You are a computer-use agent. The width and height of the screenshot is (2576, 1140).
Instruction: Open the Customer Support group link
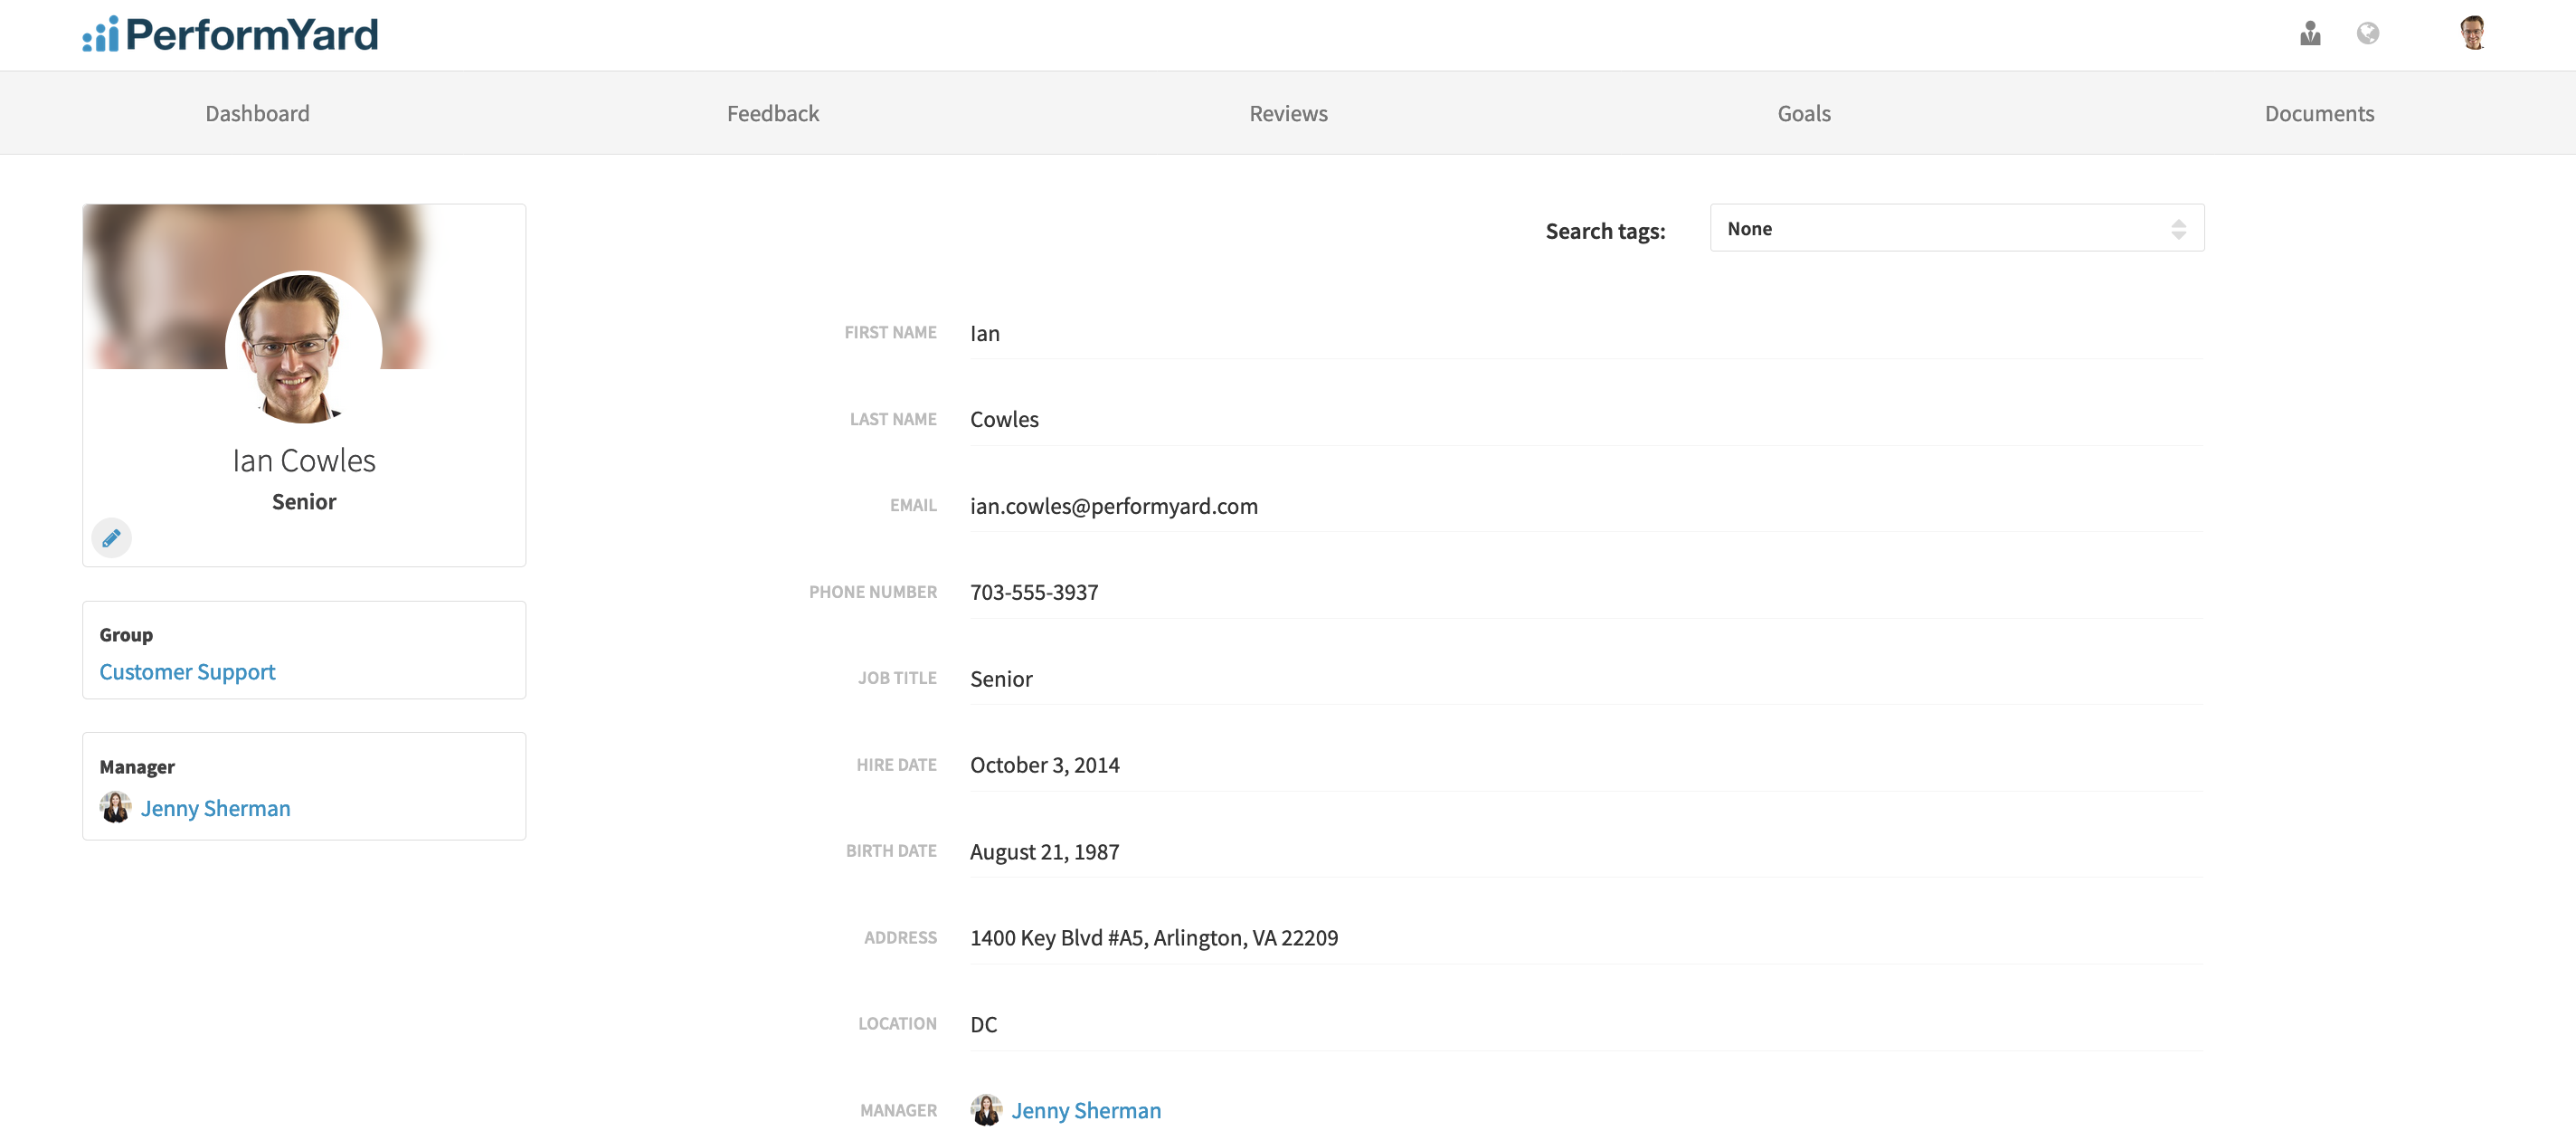point(187,672)
